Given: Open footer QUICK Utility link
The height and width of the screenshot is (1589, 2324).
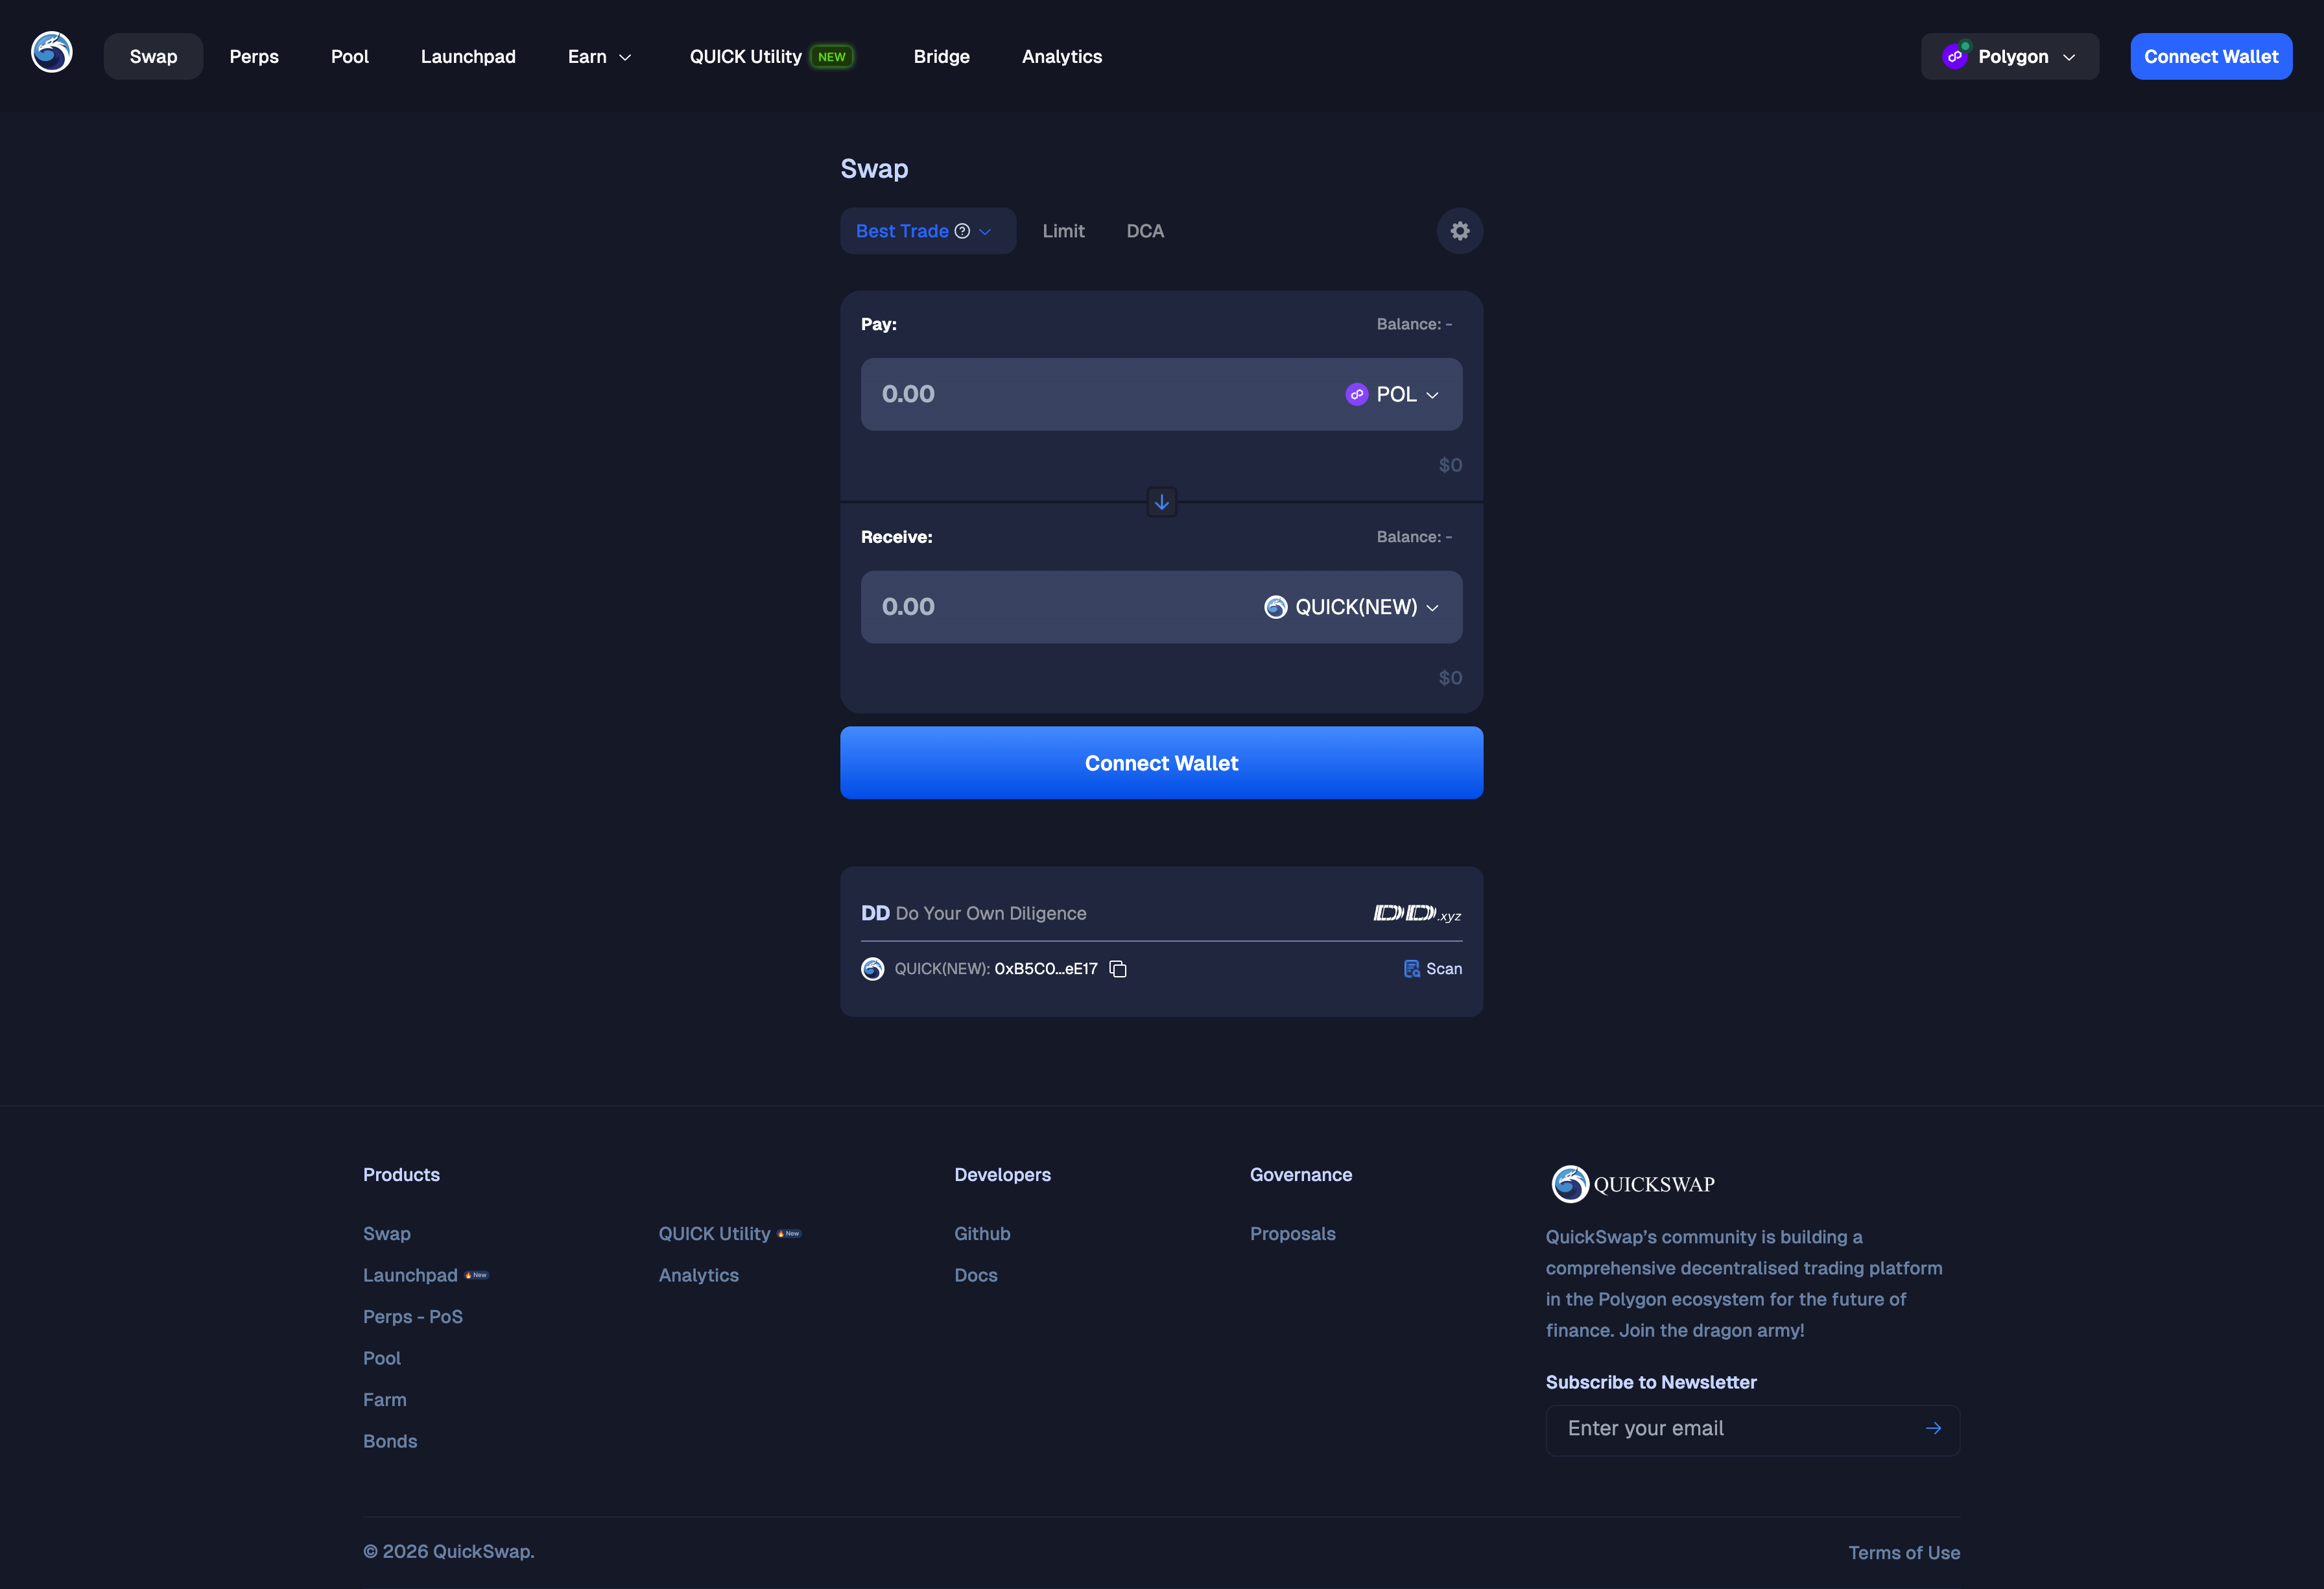Looking at the screenshot, I should click(x=714, y=1234).
